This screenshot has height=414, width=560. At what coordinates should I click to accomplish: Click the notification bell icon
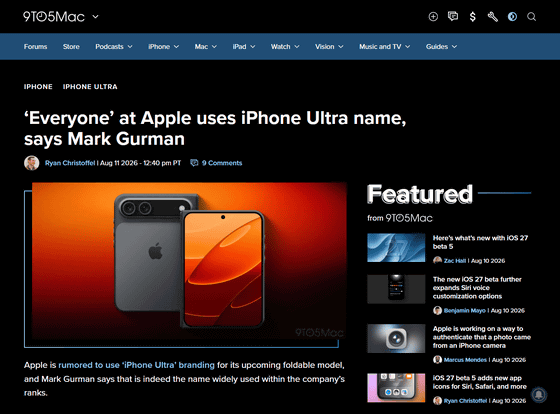coord(538,394)
